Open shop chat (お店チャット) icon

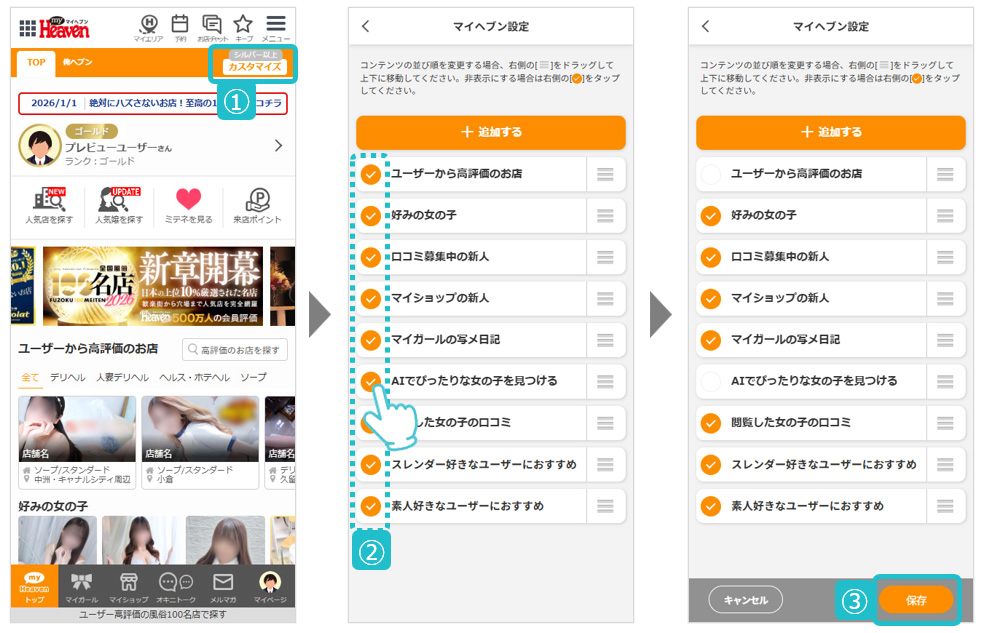pyautogui.click(x=211, y=27)
